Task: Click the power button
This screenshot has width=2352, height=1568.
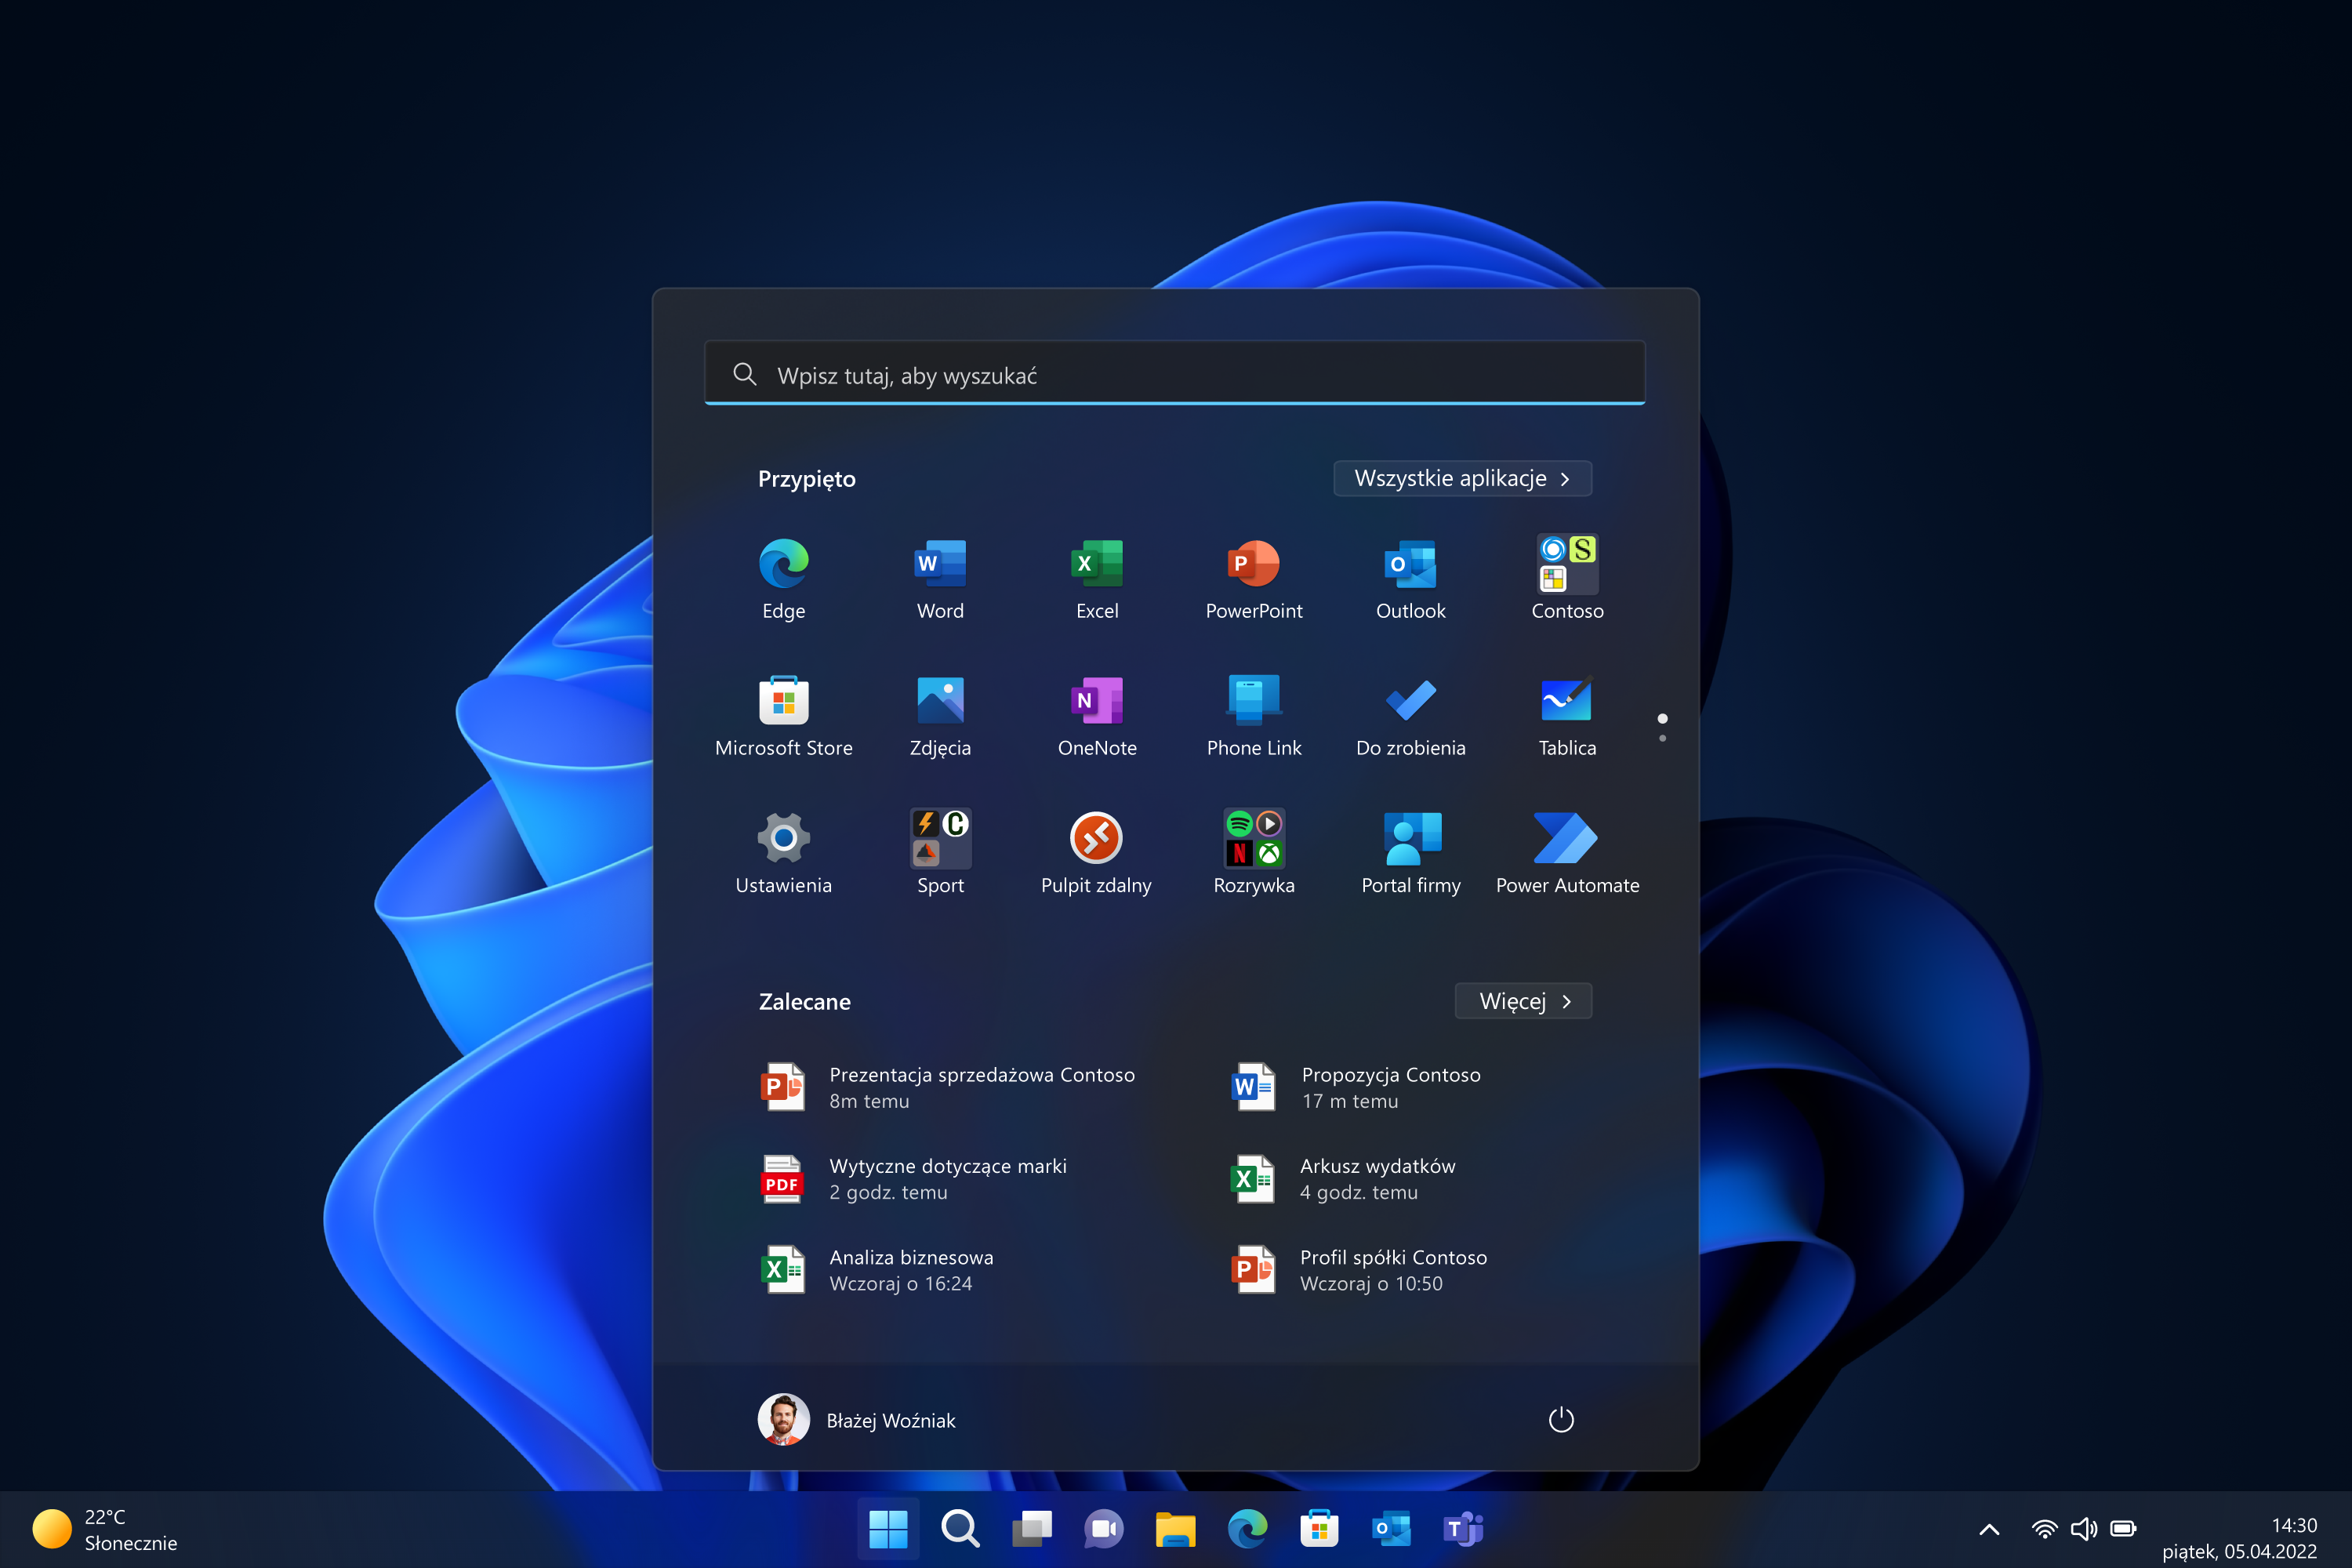Action: [1561, 1419]
